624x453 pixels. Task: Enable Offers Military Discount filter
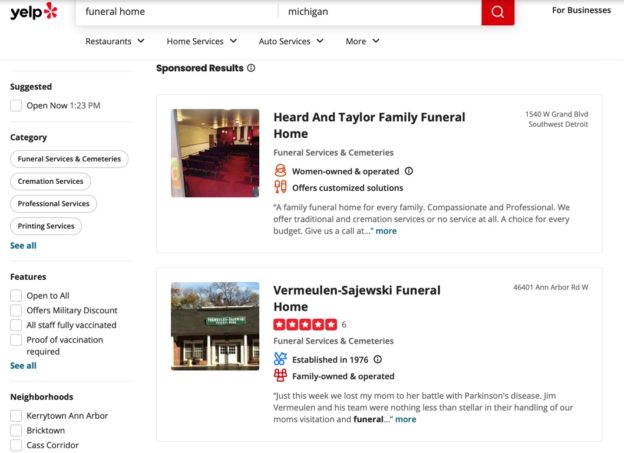click(16, 310)
